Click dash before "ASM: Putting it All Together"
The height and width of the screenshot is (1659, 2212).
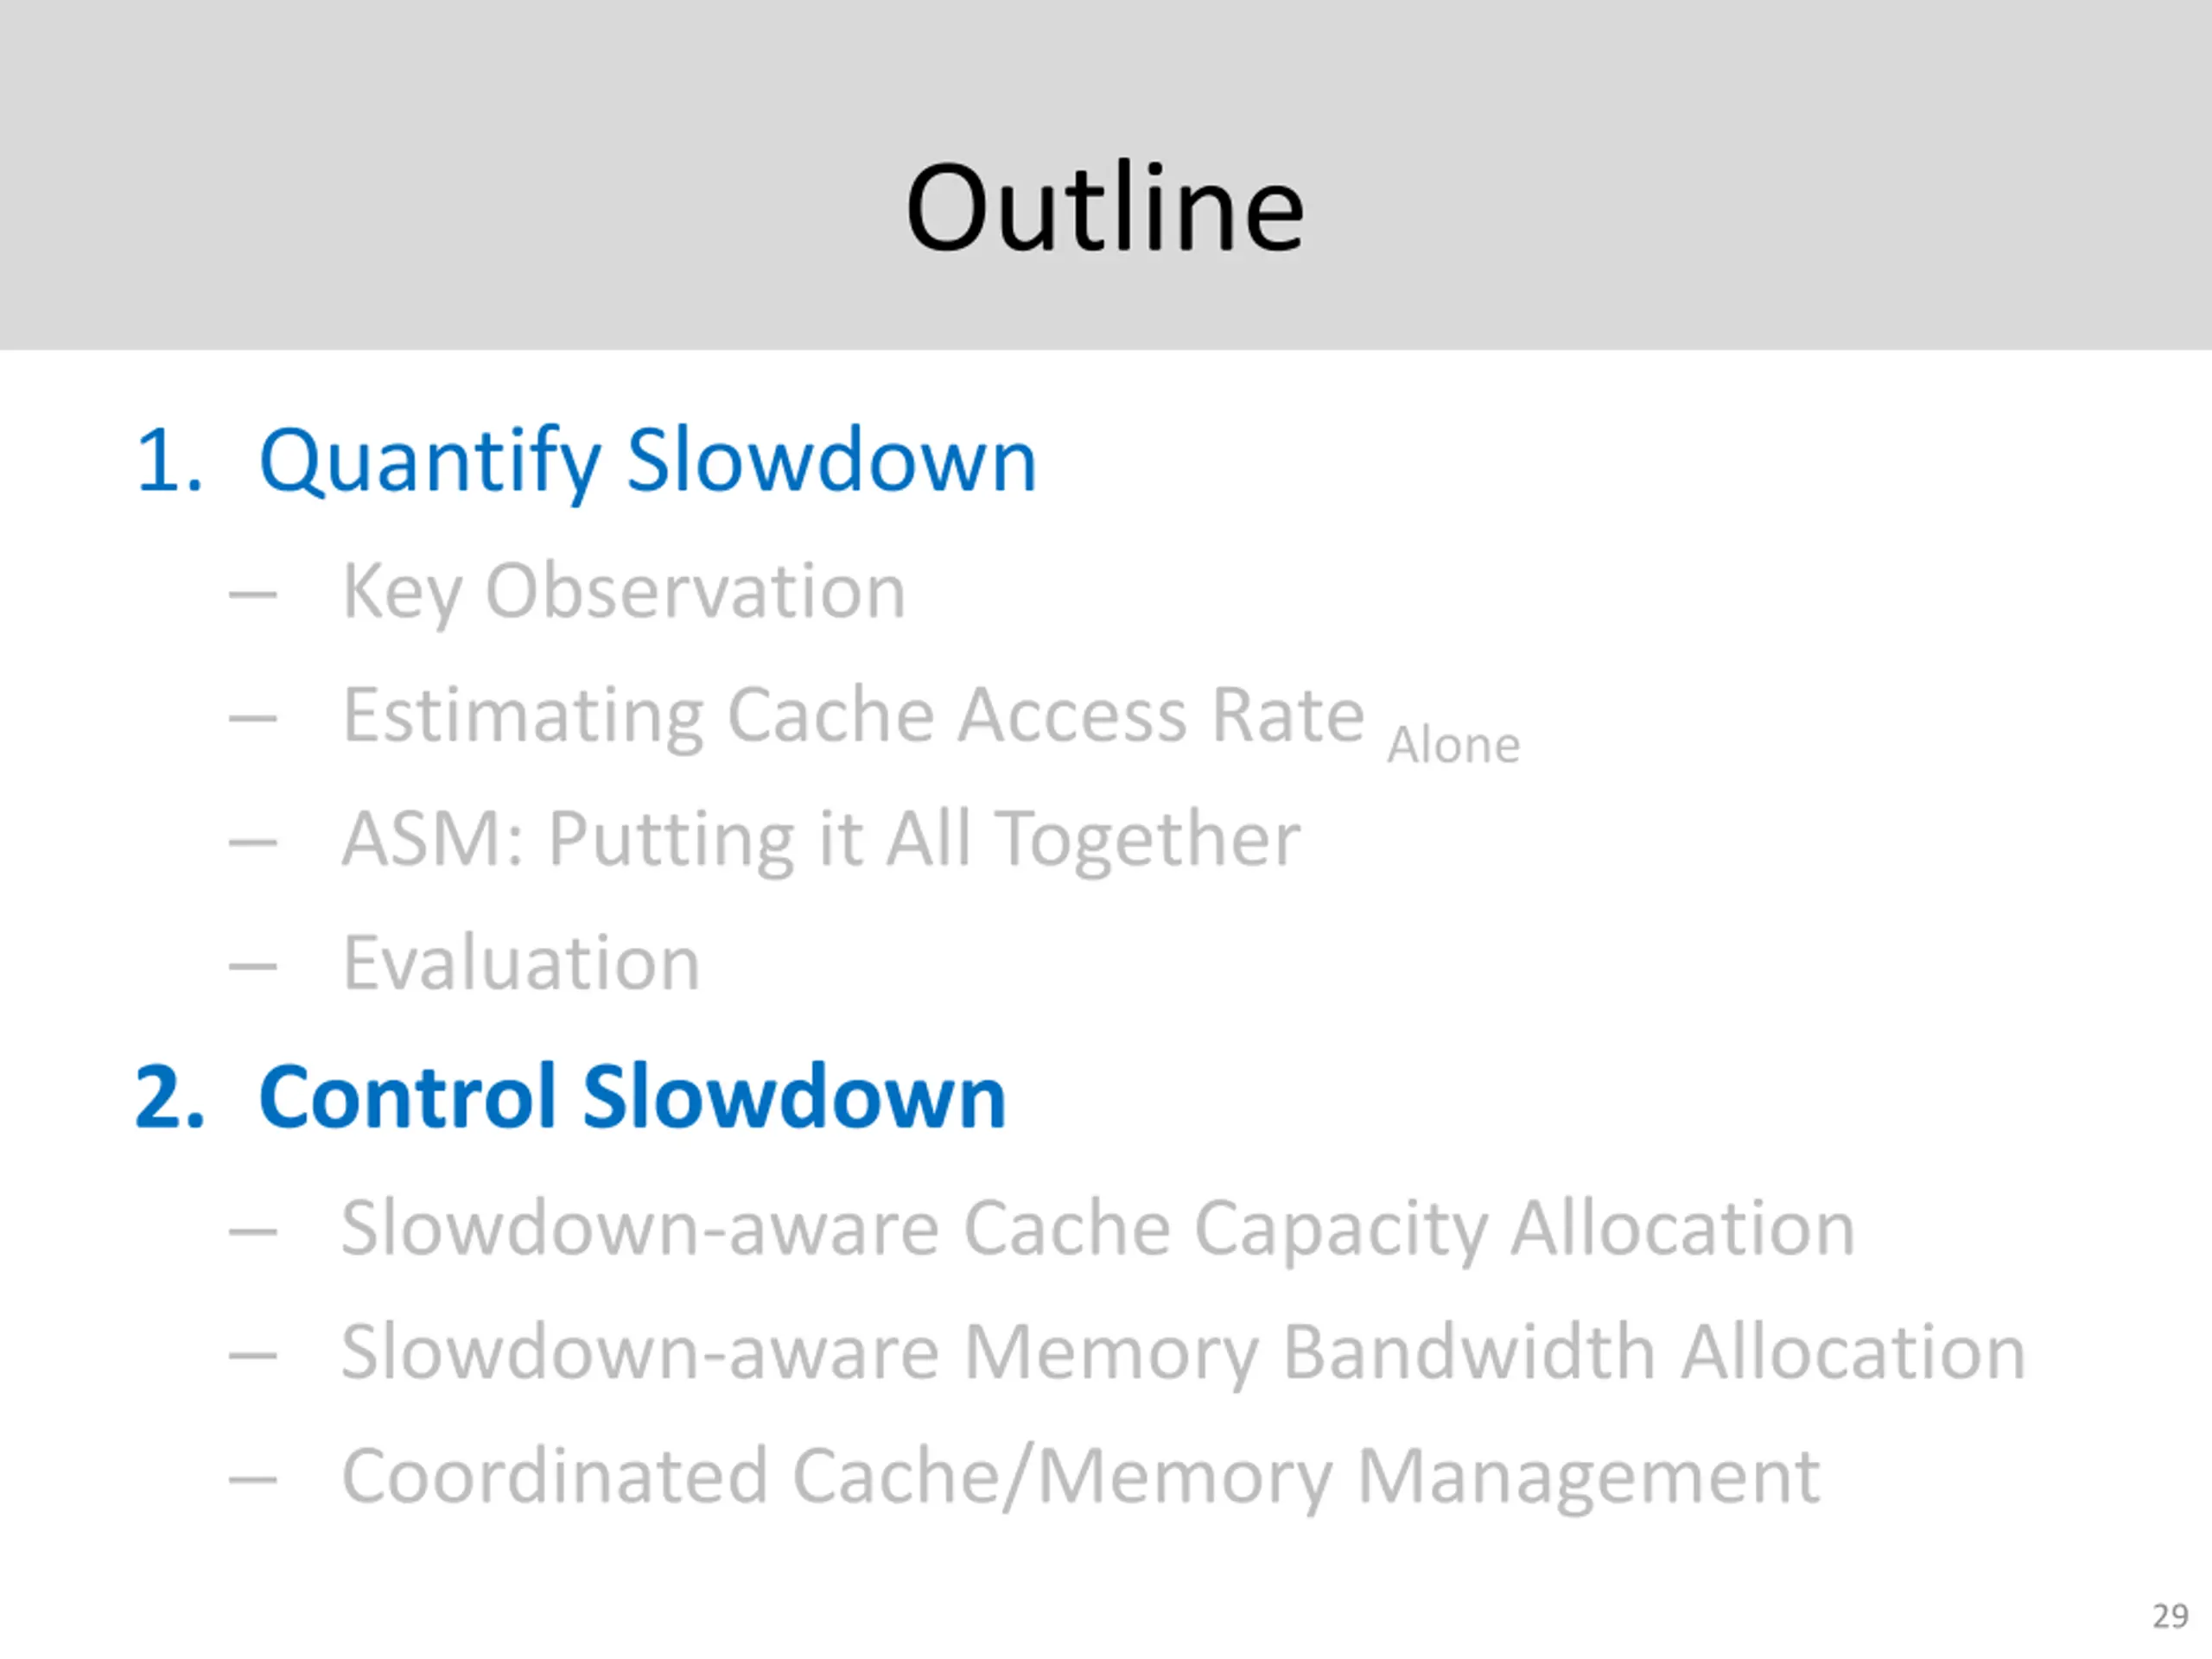click(252, 842)
